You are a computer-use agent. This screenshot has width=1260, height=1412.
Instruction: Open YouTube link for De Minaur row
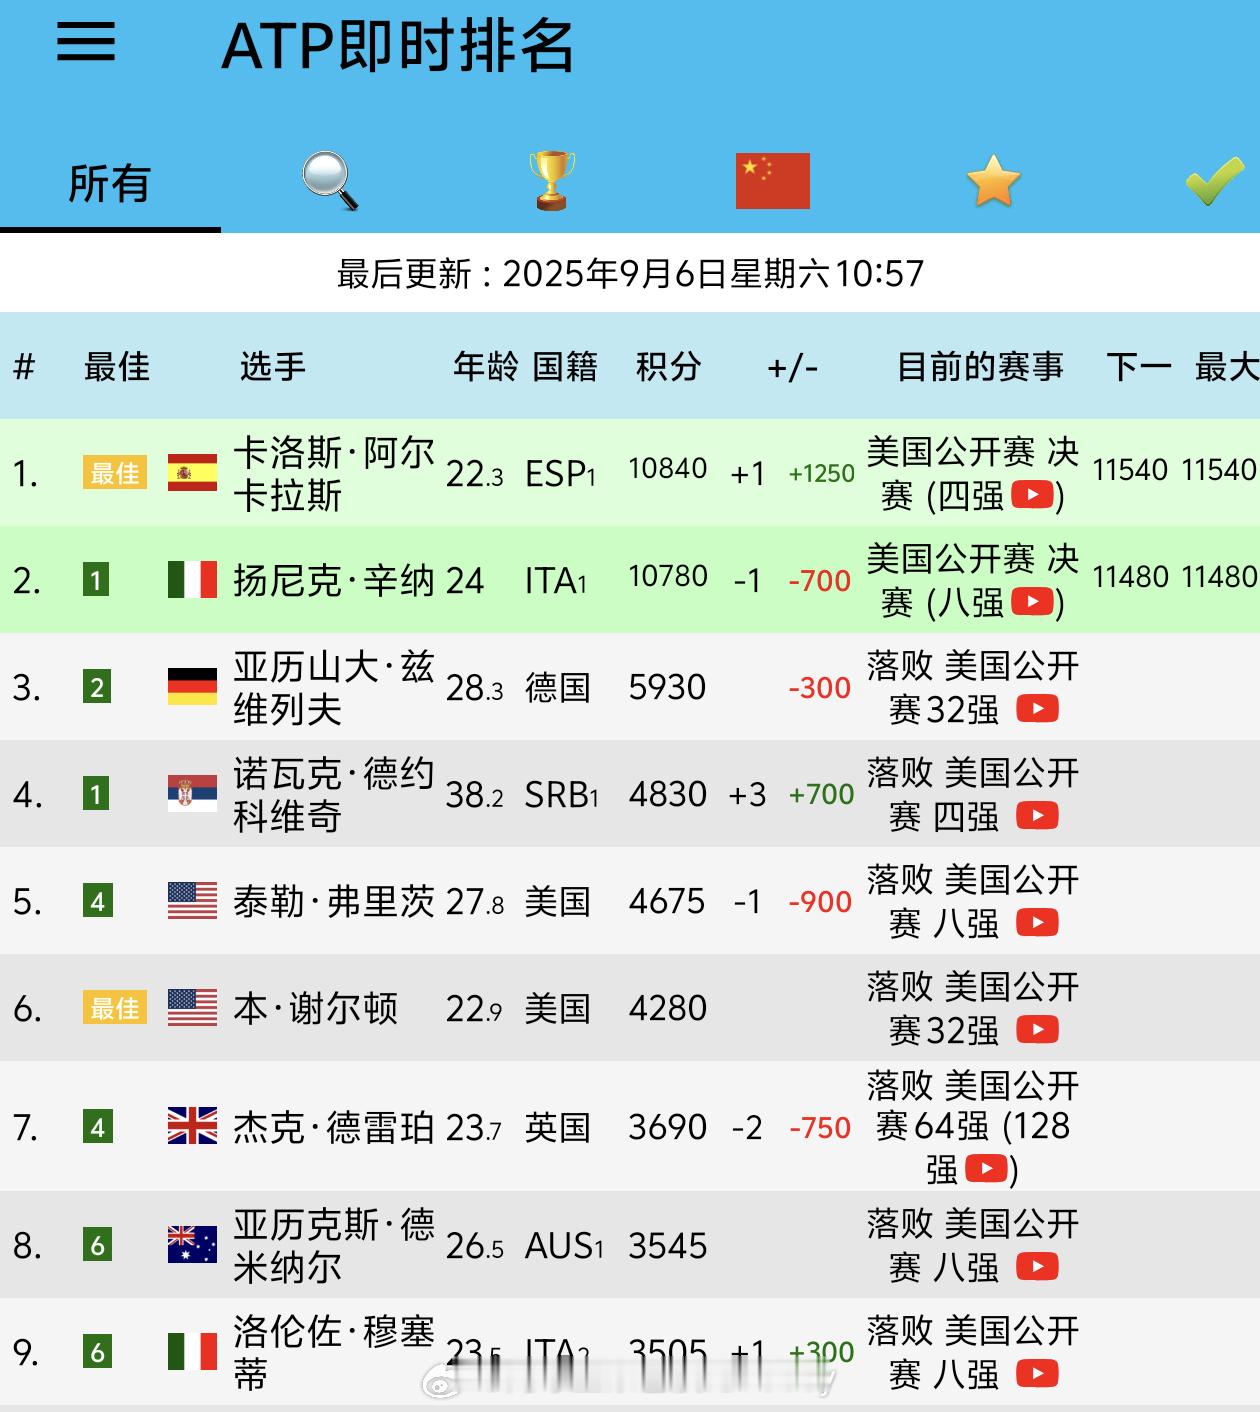pos(1038,1267)
